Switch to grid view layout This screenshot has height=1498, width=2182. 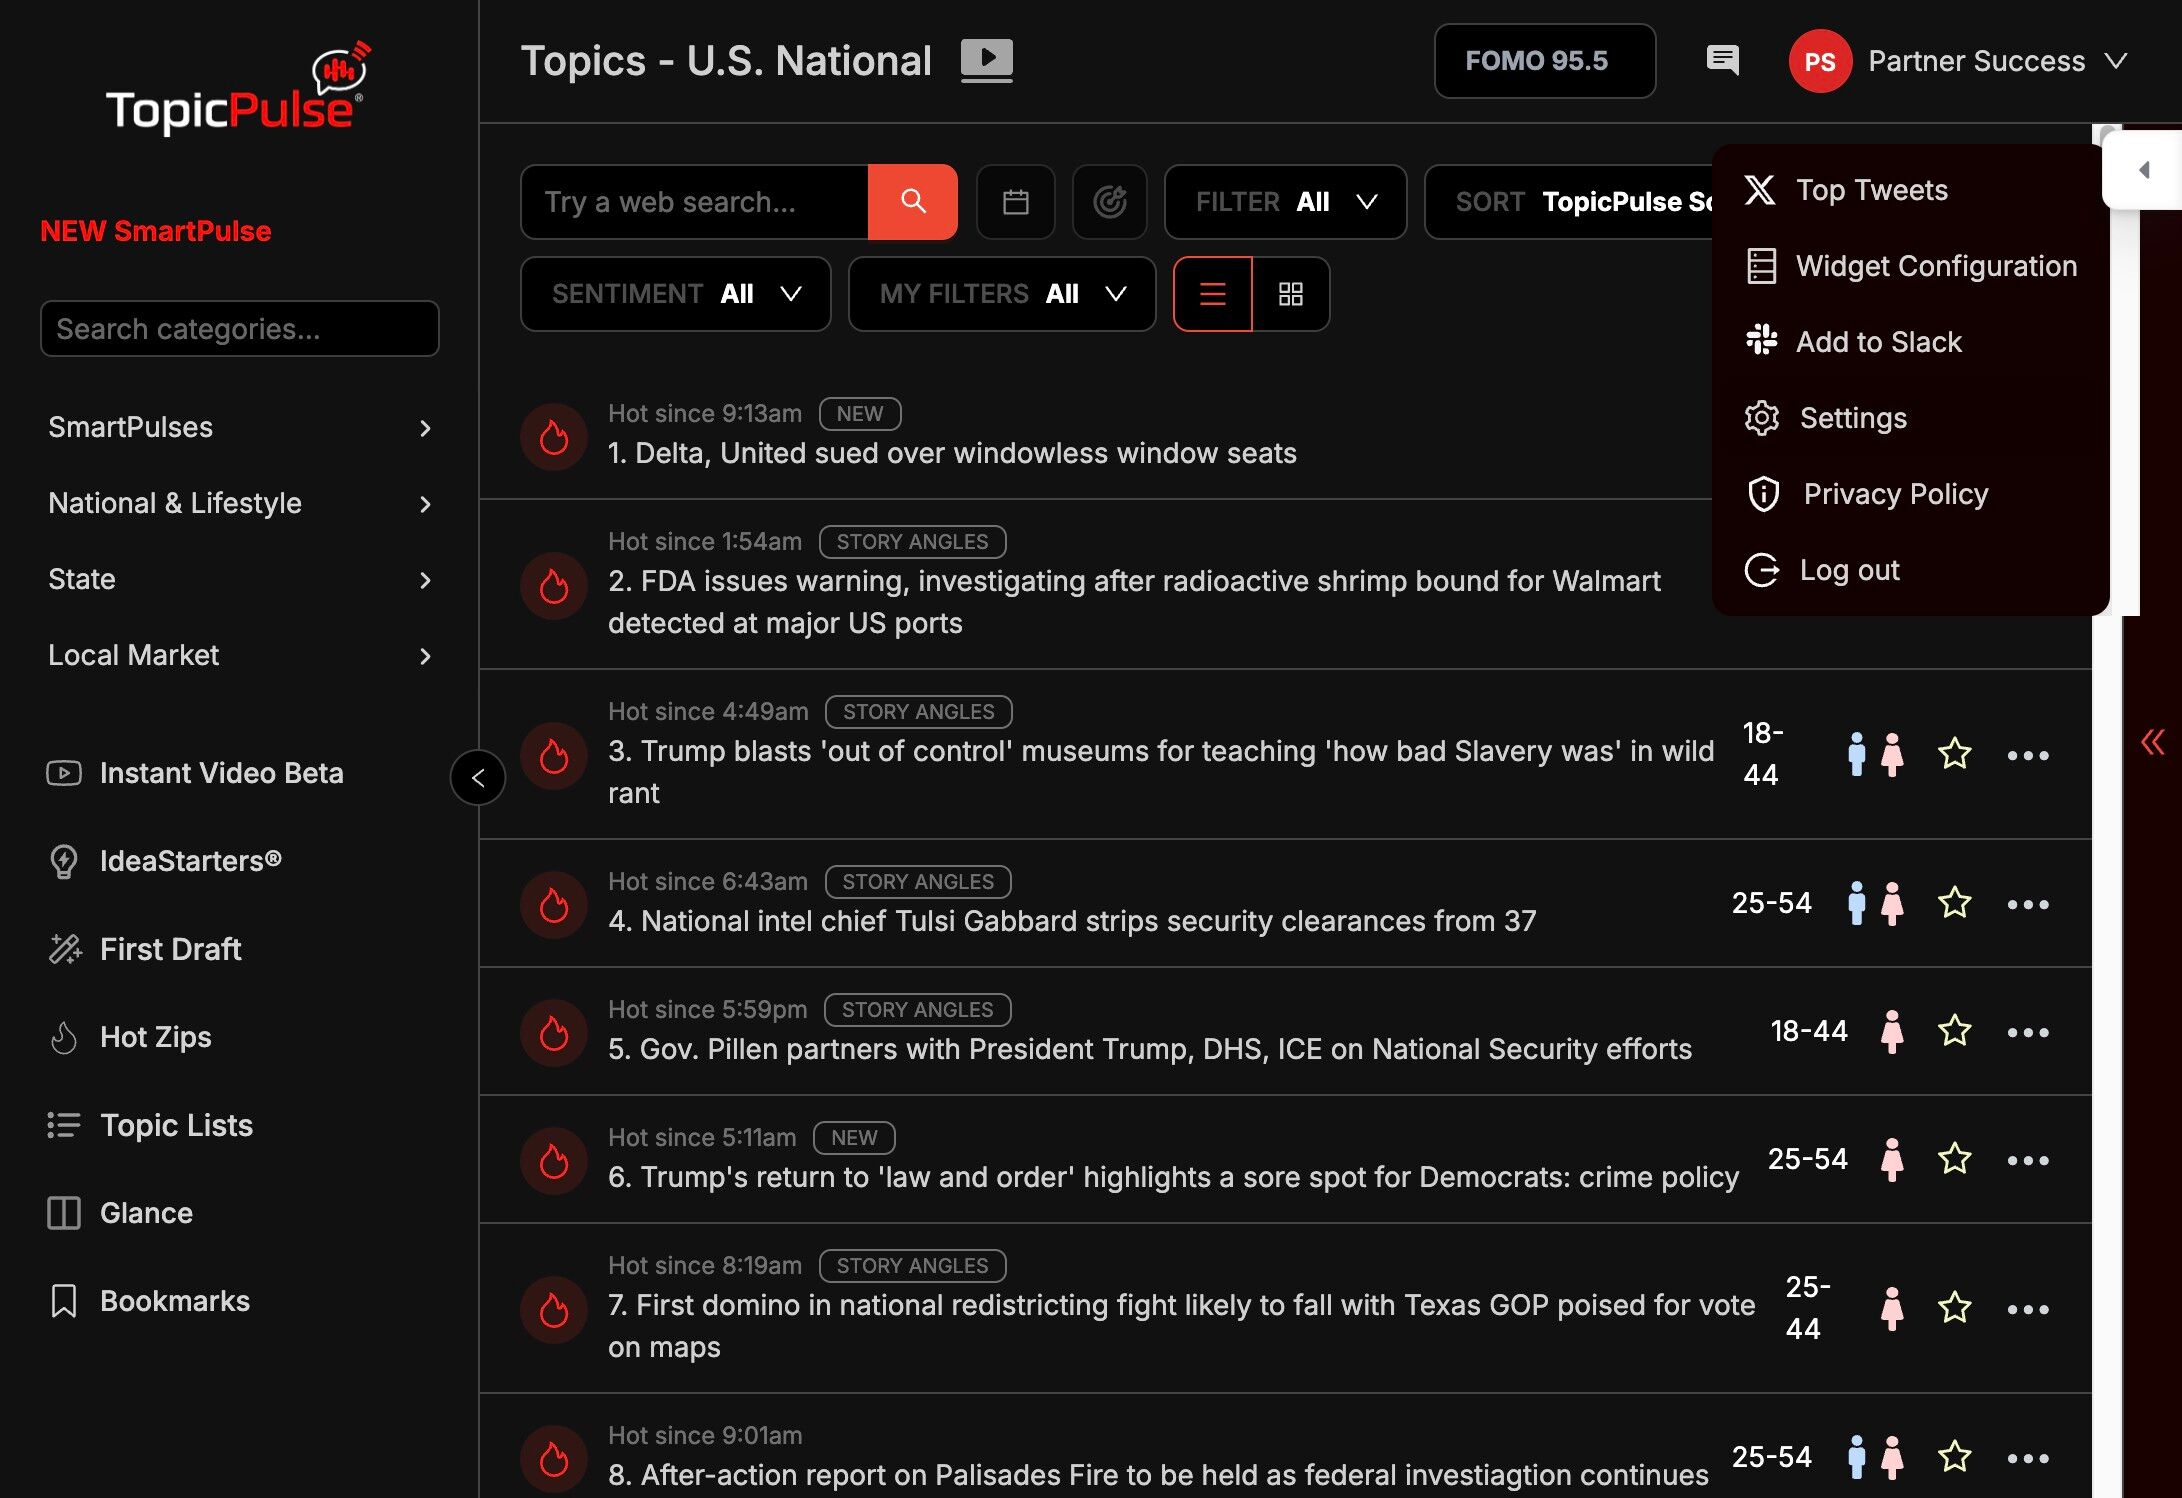[x=1290, y=294]
